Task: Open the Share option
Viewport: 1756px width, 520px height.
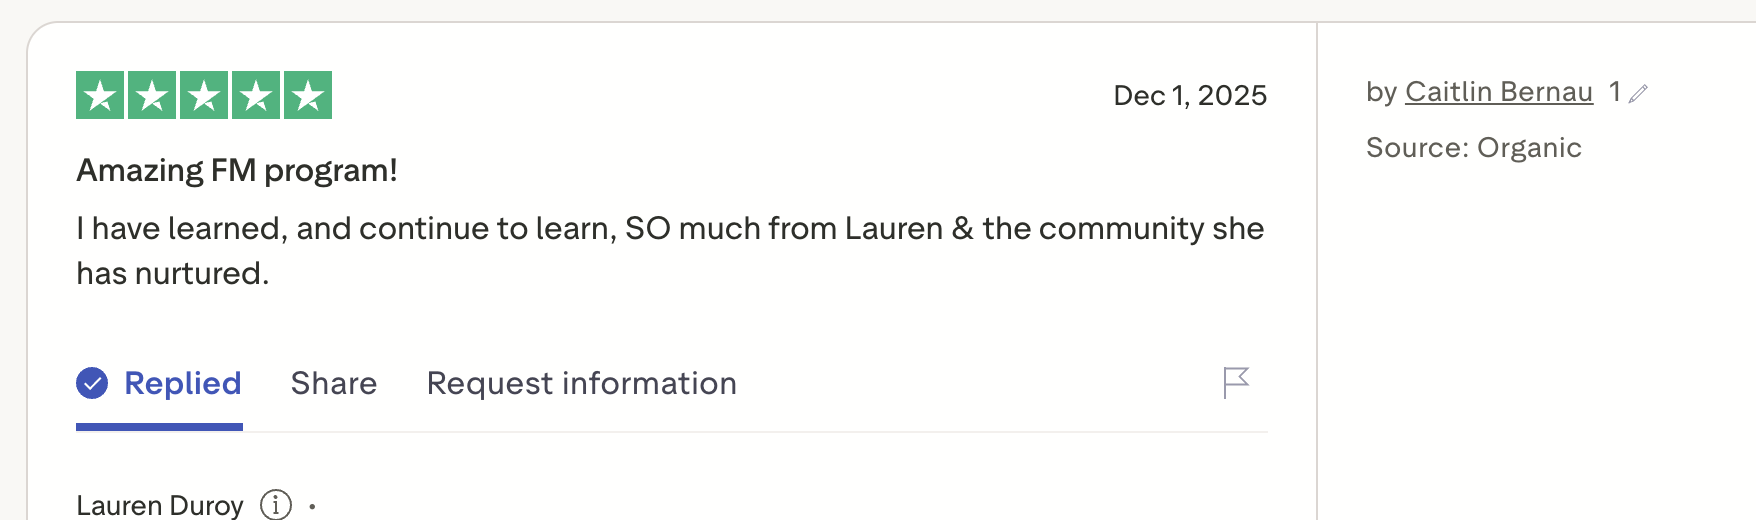Action: pos(334,383)
